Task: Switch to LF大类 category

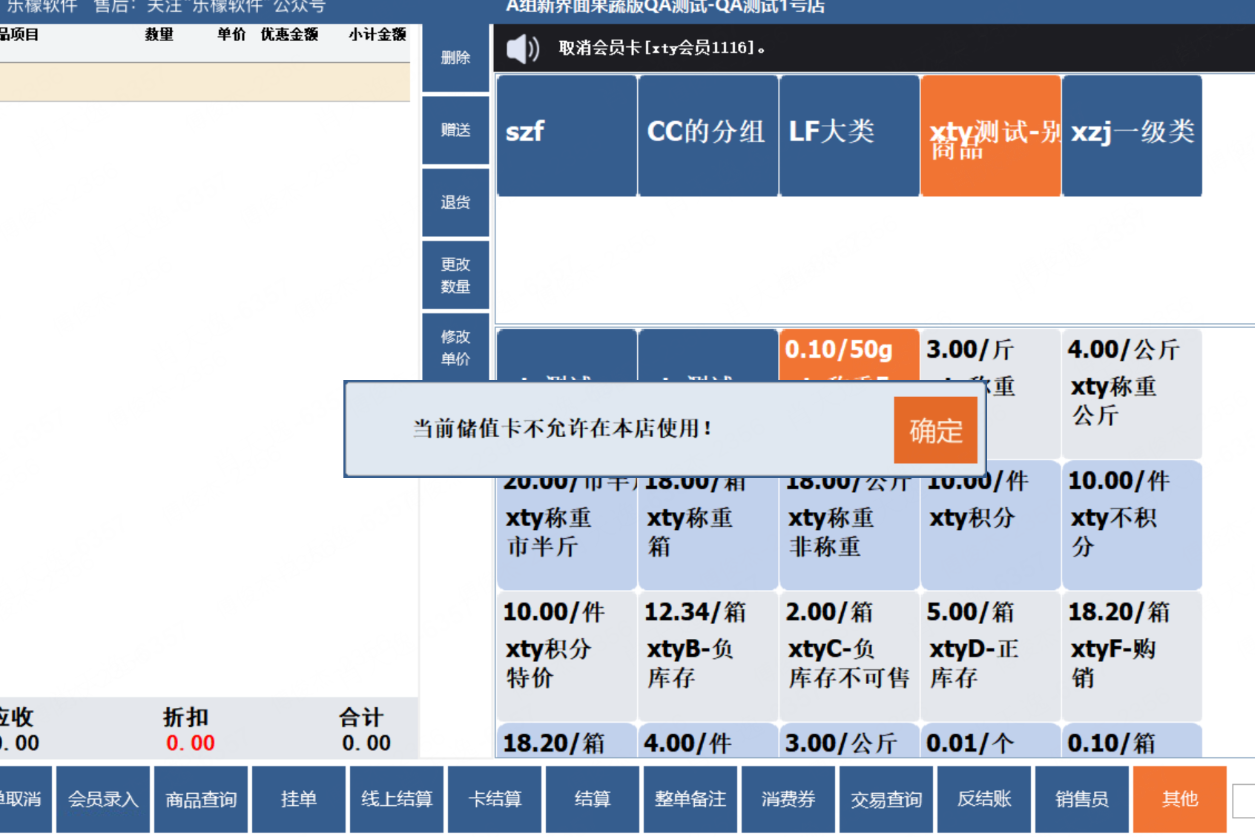Action: click(849, 135)
